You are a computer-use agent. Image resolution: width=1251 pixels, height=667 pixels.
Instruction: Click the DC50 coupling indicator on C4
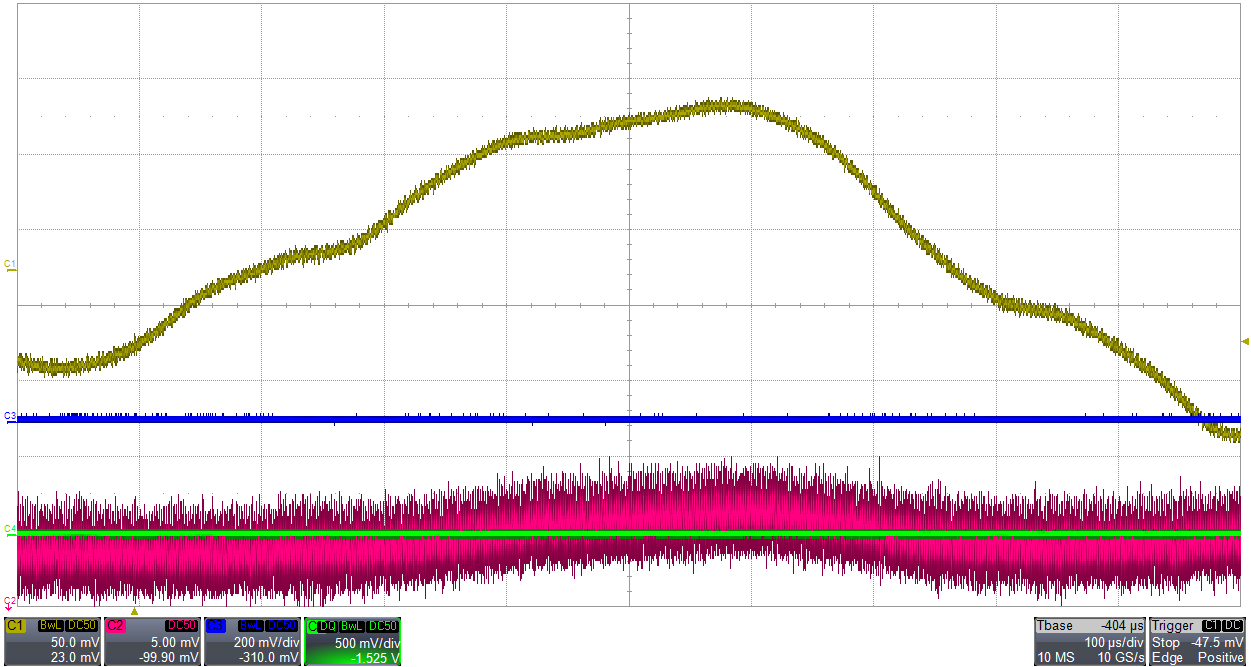[383, 626]
